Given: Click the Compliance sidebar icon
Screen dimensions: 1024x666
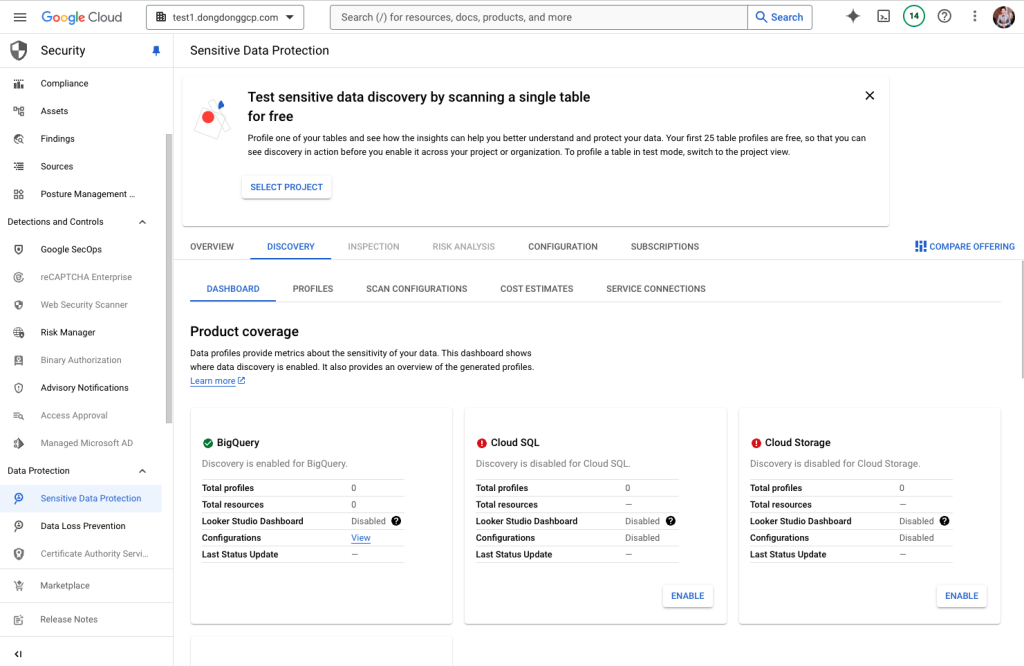Looking at the screenshot, I should point(19,84).
